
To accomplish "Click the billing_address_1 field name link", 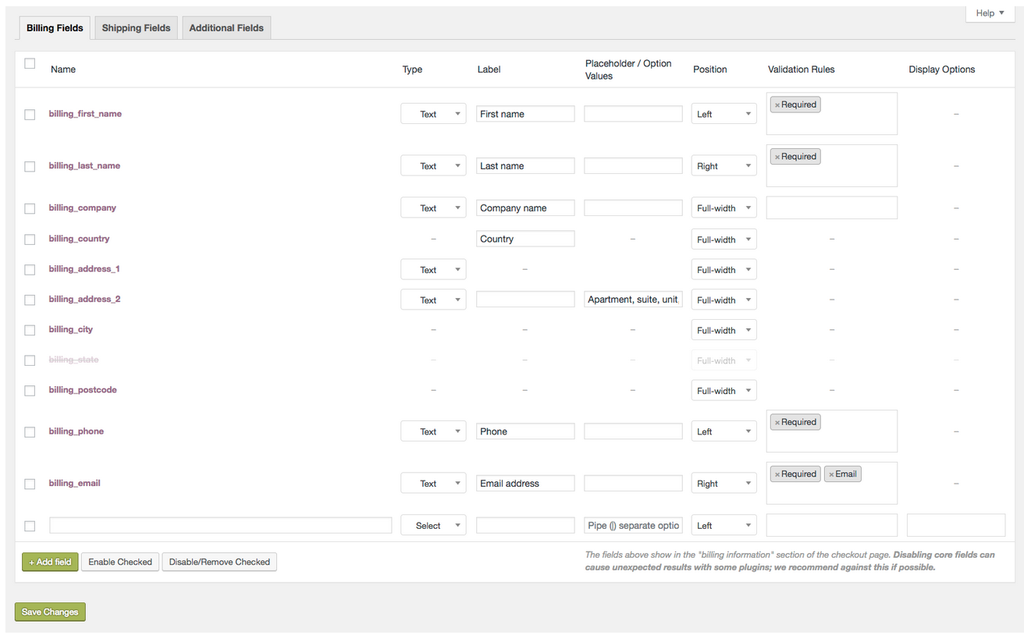I will coord(84,269).
